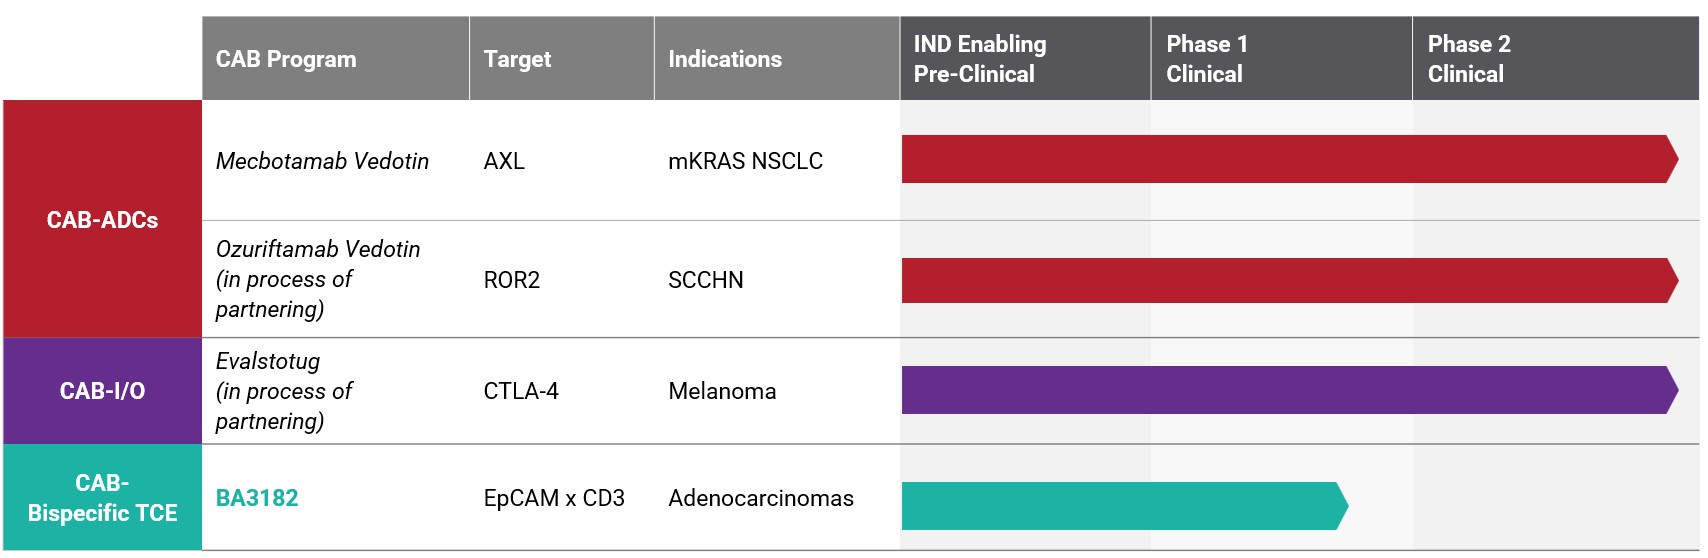1708x558 pixels.
Task: Select the Indications column header
Action: 725,59
